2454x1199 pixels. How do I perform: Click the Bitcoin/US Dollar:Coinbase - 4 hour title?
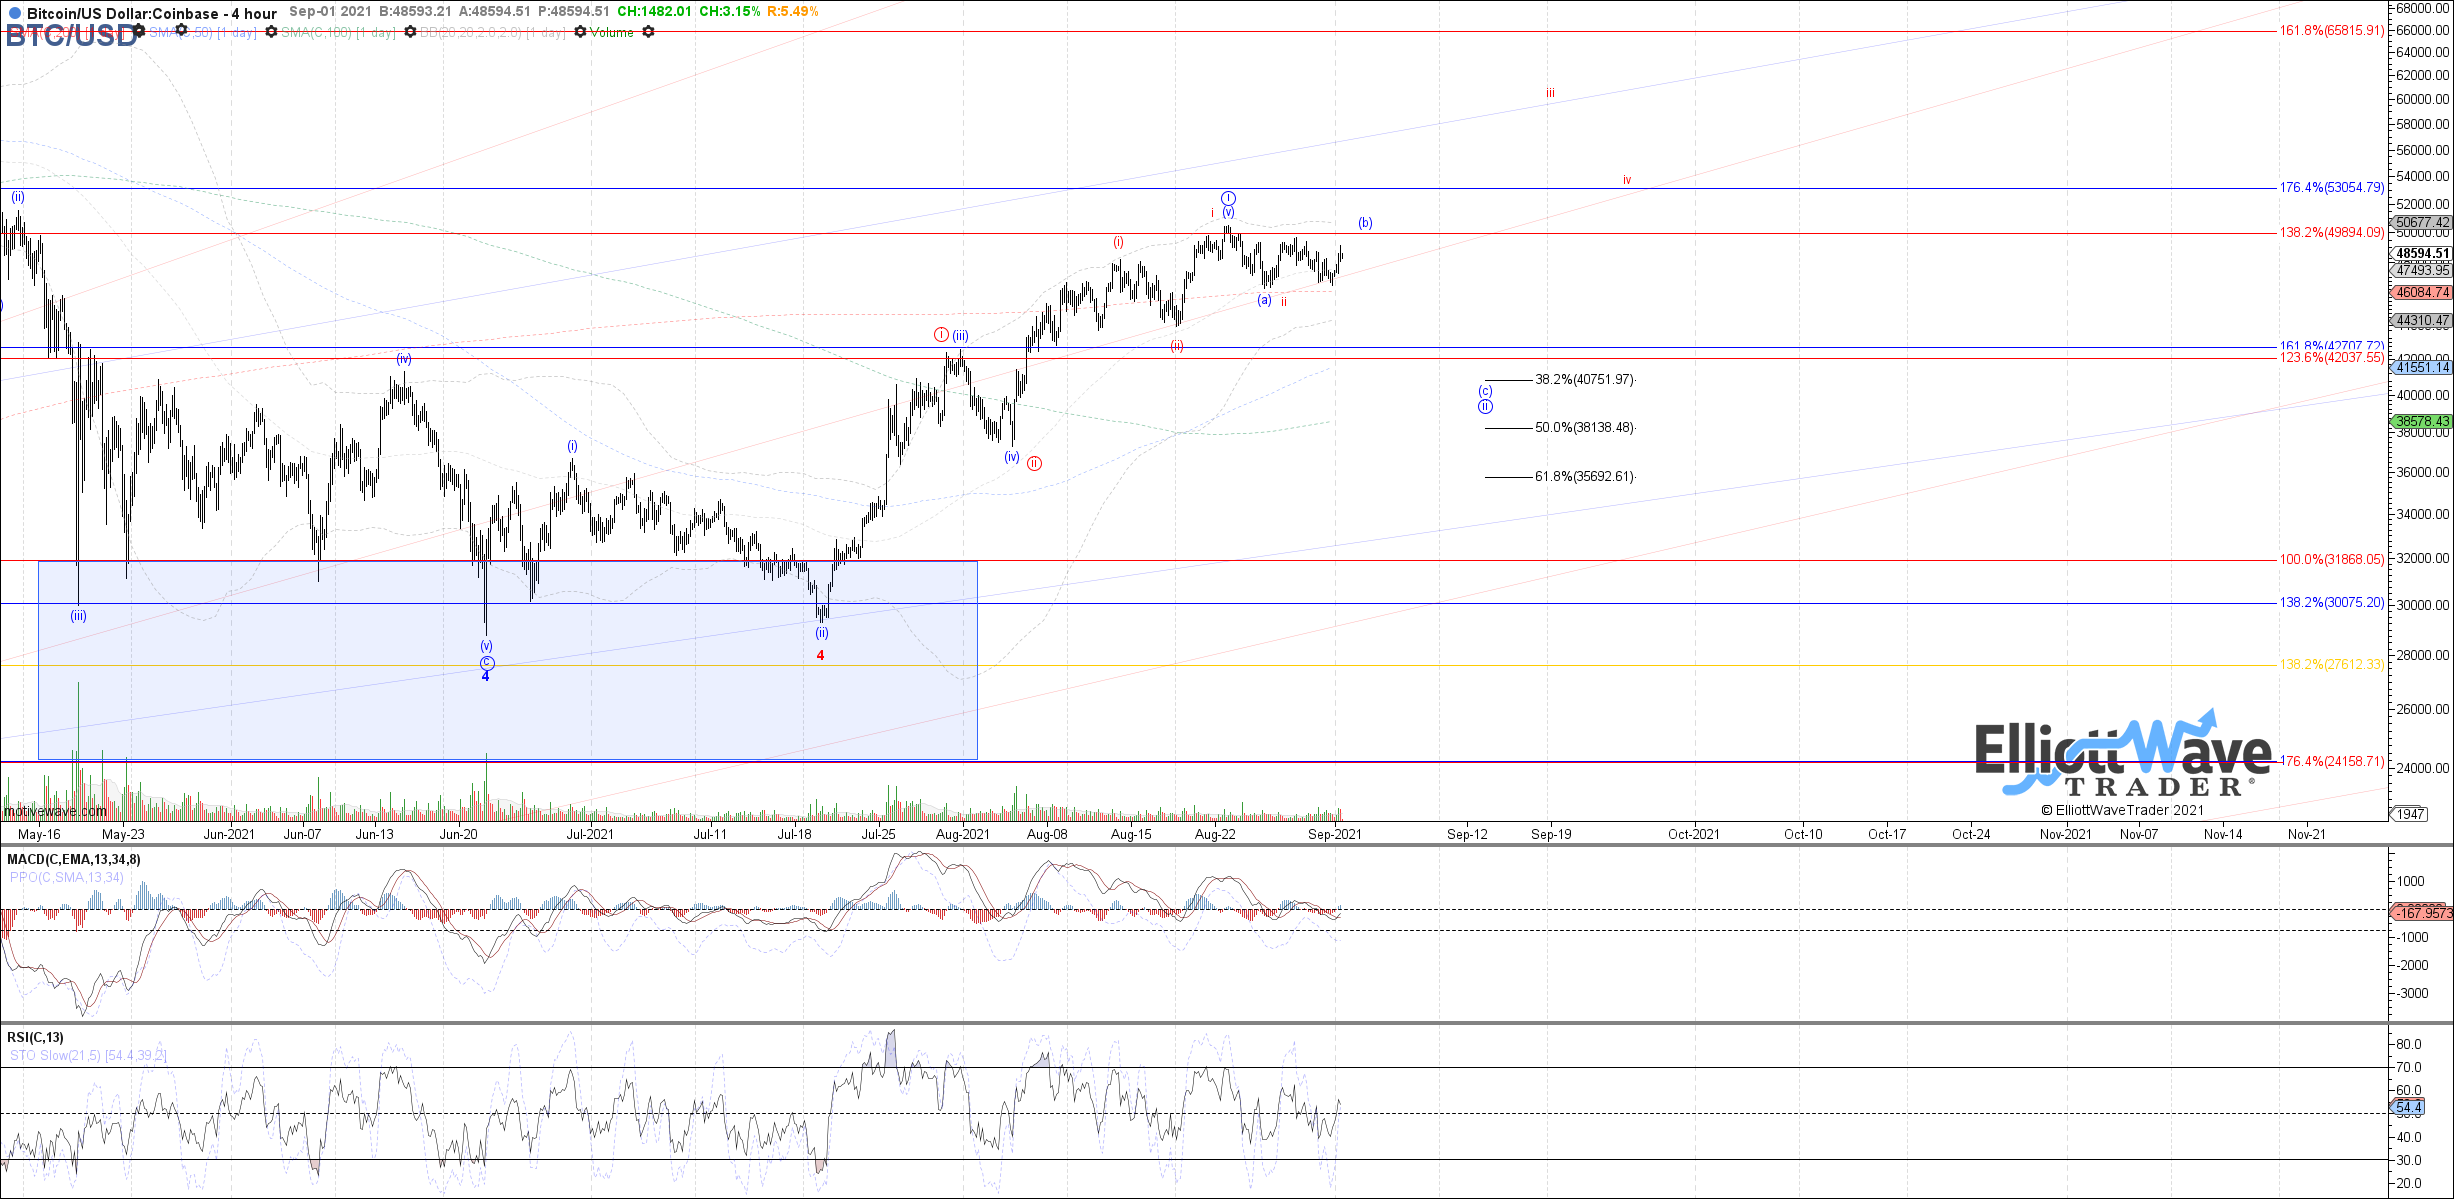pyautogui.click(x=152, y=14)
